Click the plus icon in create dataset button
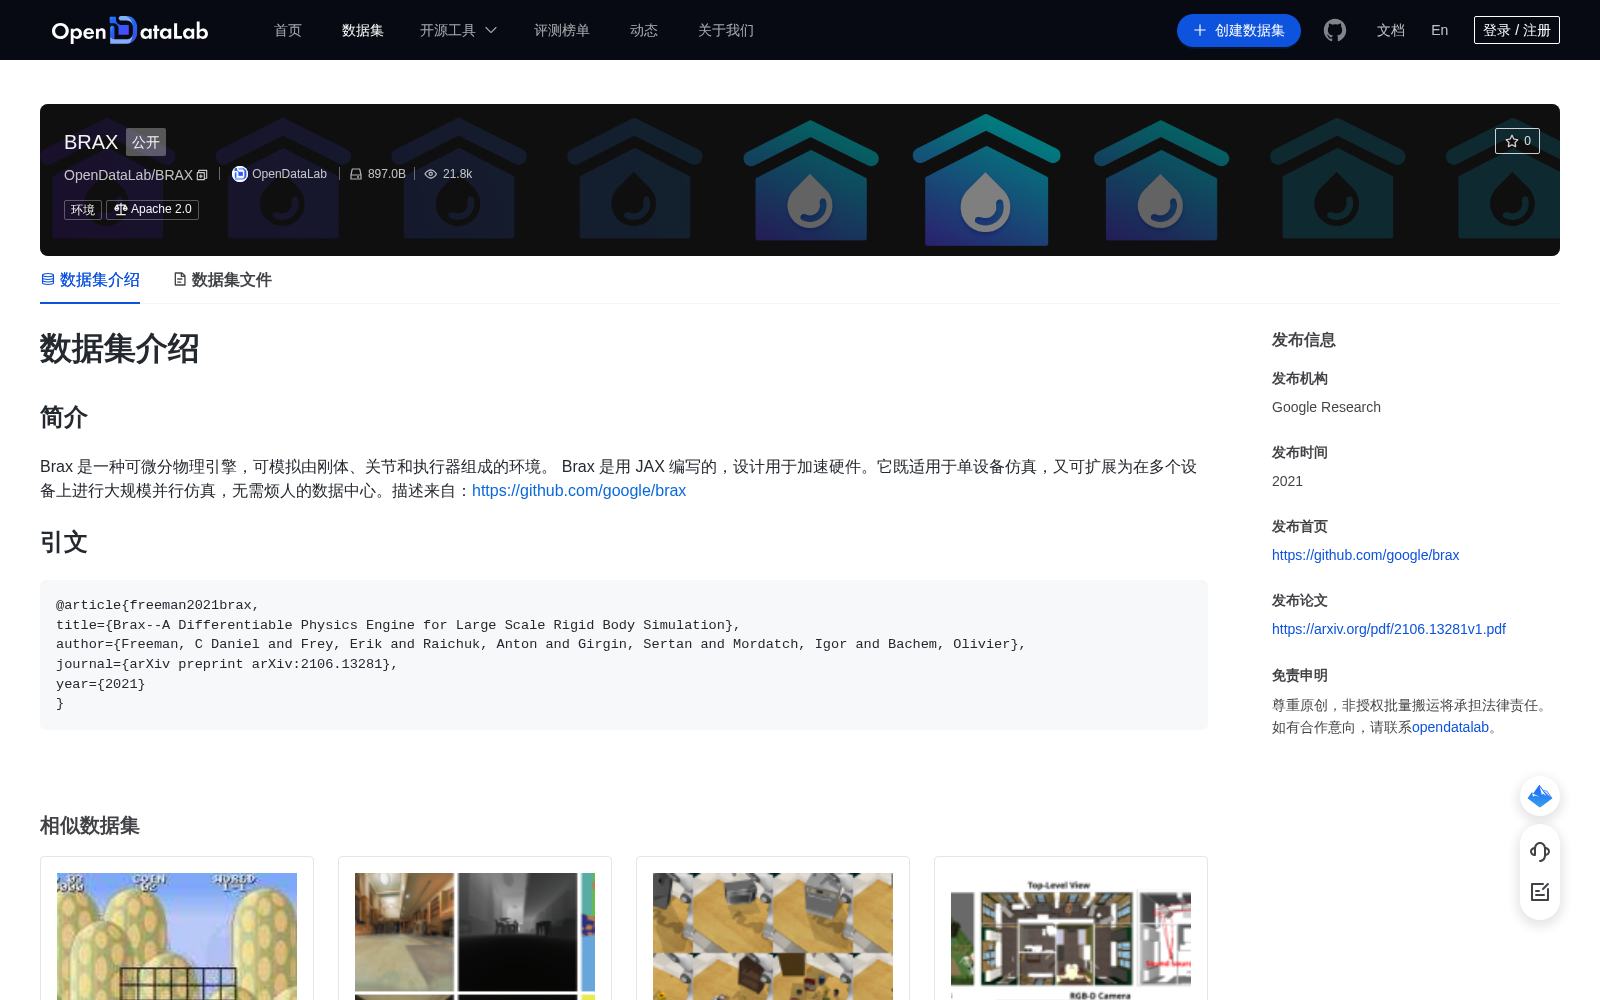The image size is (1600, 1000). [1200, 30]
